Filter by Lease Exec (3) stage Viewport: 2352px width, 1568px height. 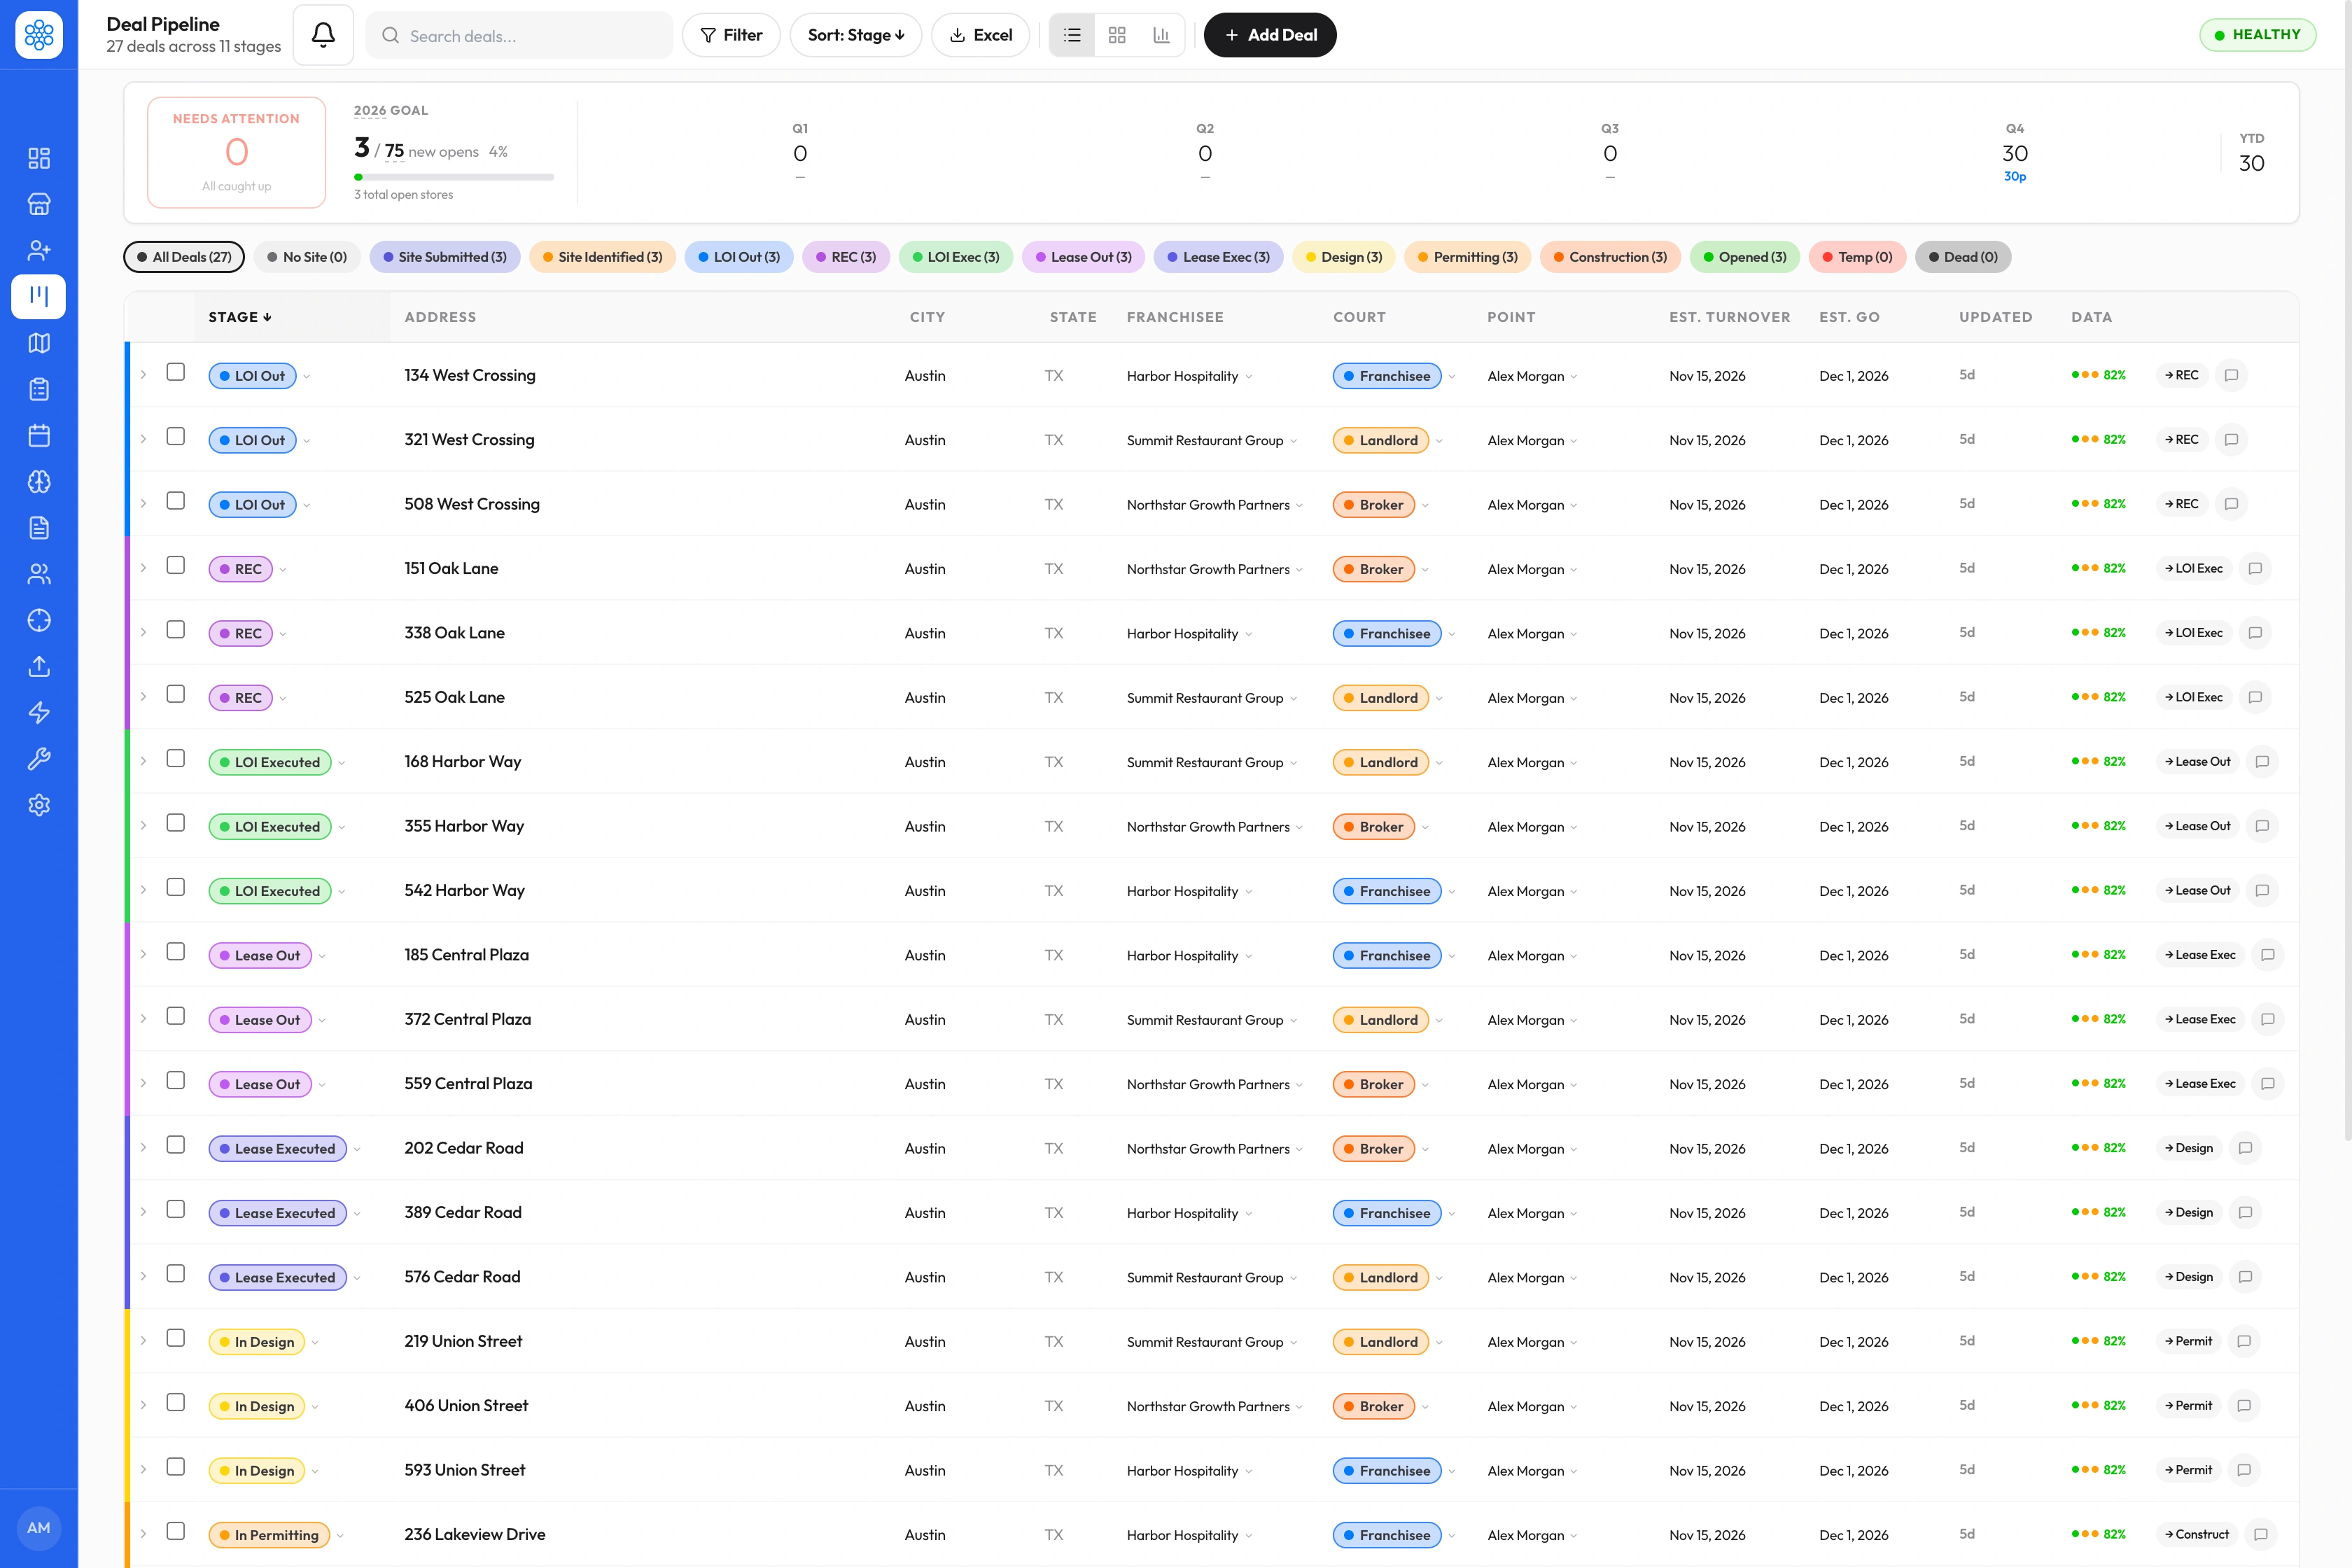[x=1218, y=257]
